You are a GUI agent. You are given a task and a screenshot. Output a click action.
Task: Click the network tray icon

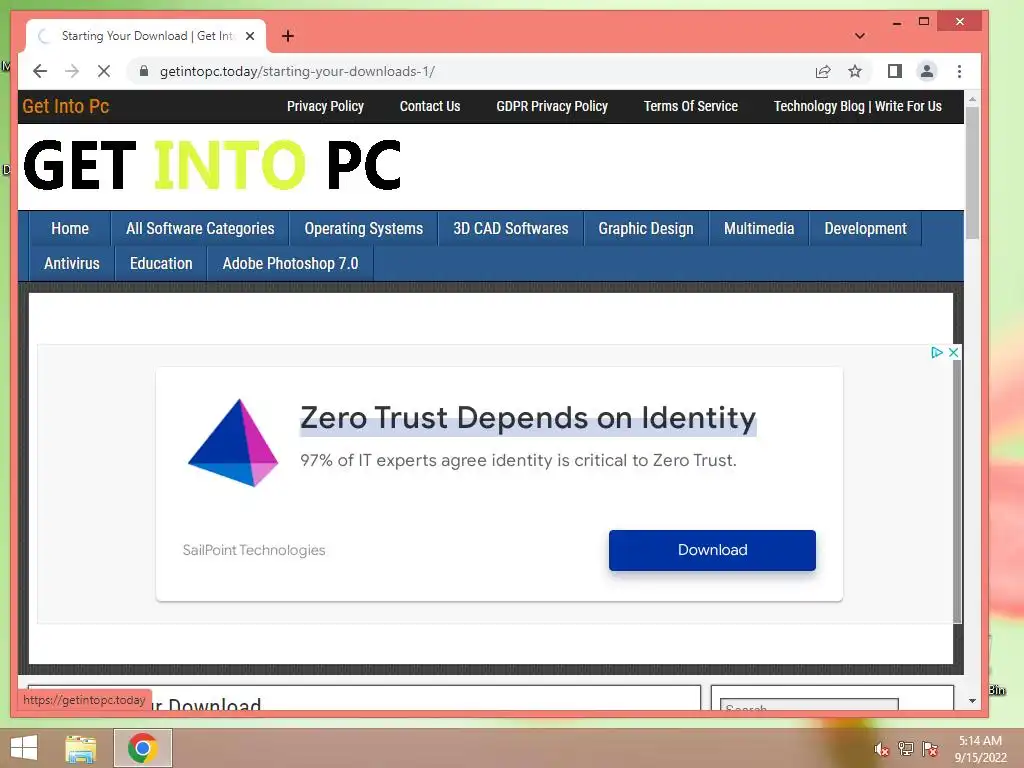(906, 749)
